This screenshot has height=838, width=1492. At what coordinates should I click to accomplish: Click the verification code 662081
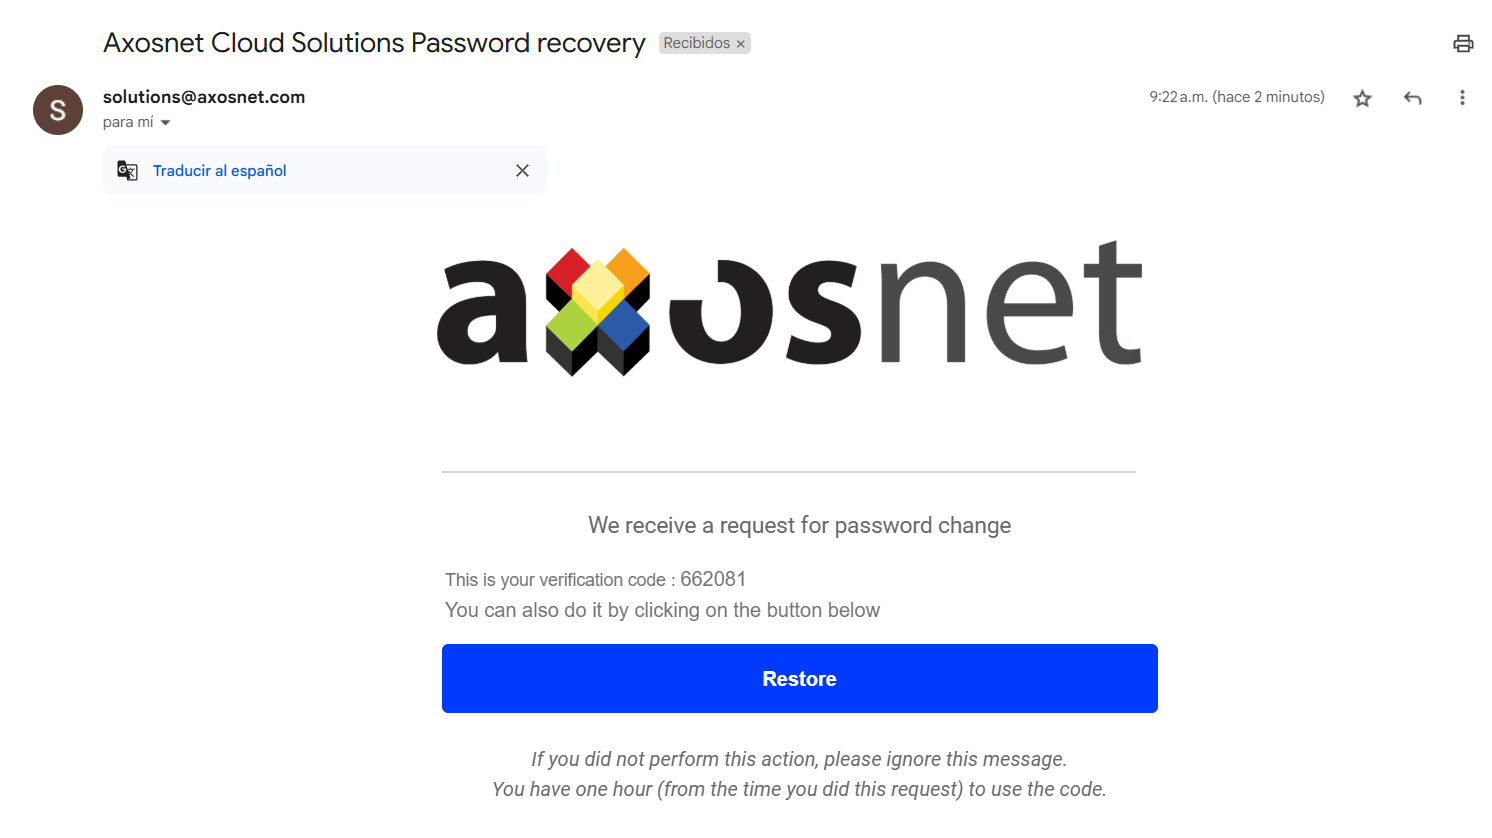click(x=713, y=579)
